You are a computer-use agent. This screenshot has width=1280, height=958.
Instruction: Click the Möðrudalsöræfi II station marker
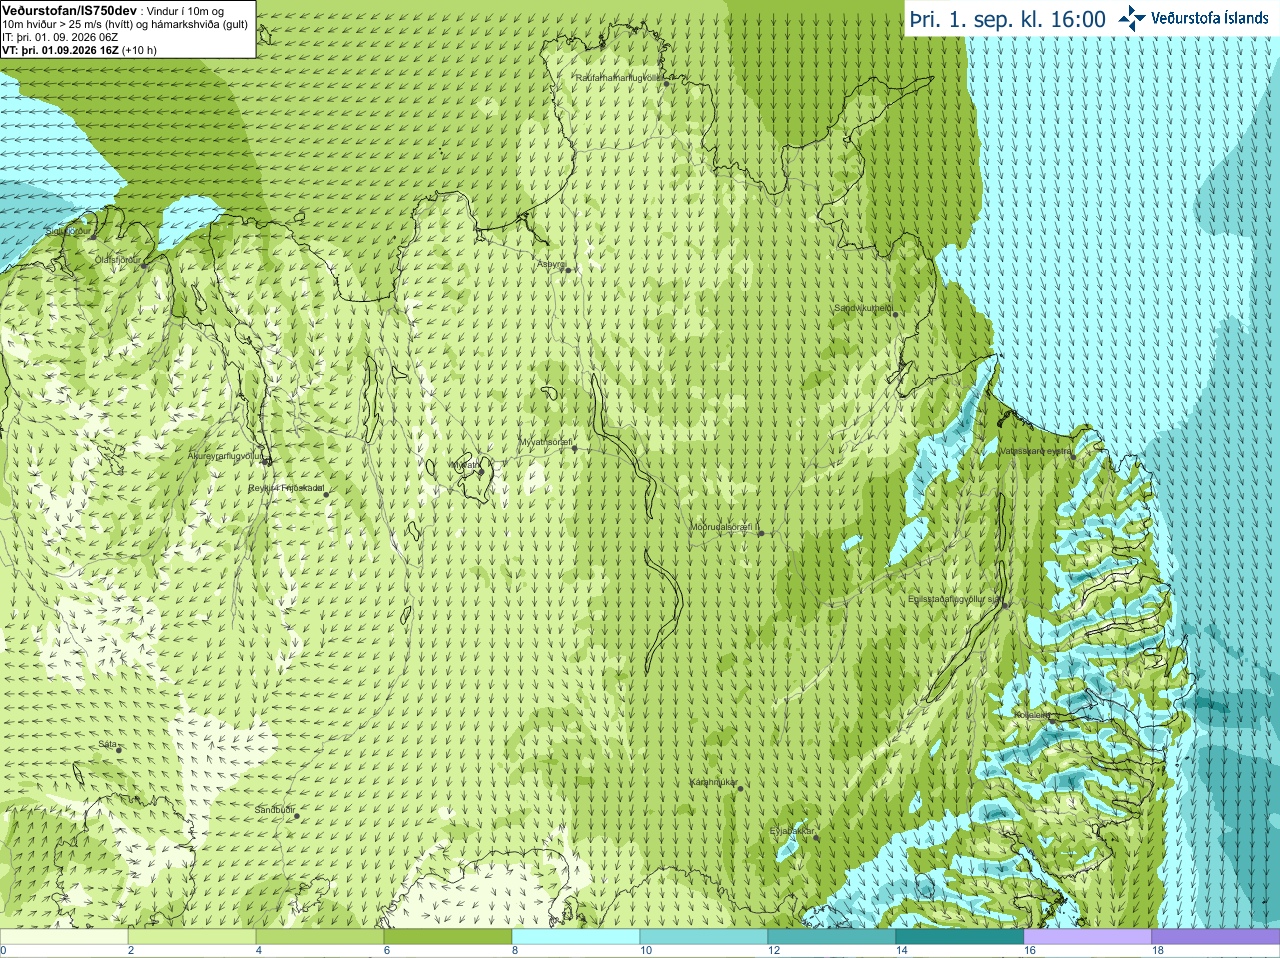(761, 534)
